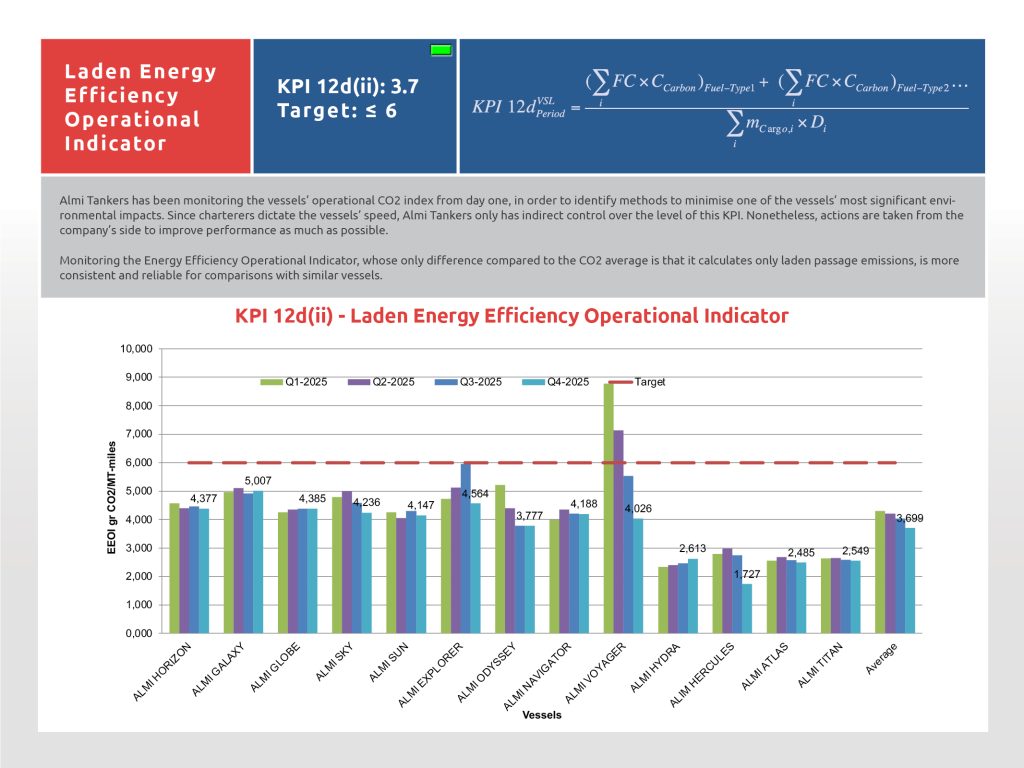Click the 10,000 y-axis top value
This screenshot has width=1024, height=768.
click(x=133, y=349)
